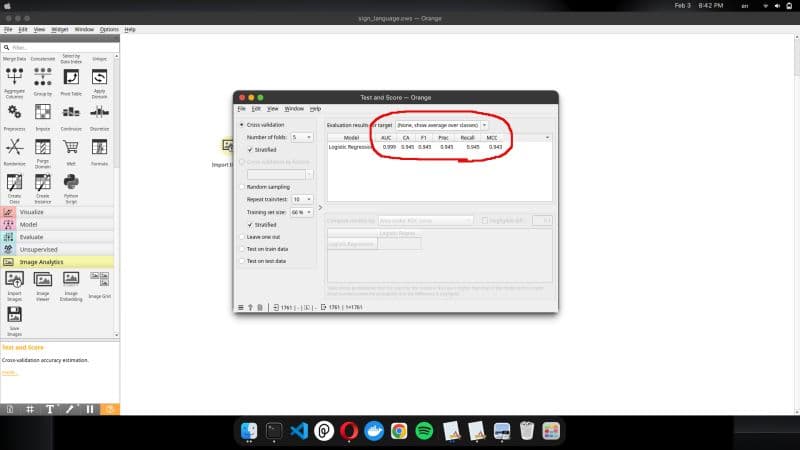Open Visual Studio Code from the dock
The image size is (800, 450).
tap(299, 431)
